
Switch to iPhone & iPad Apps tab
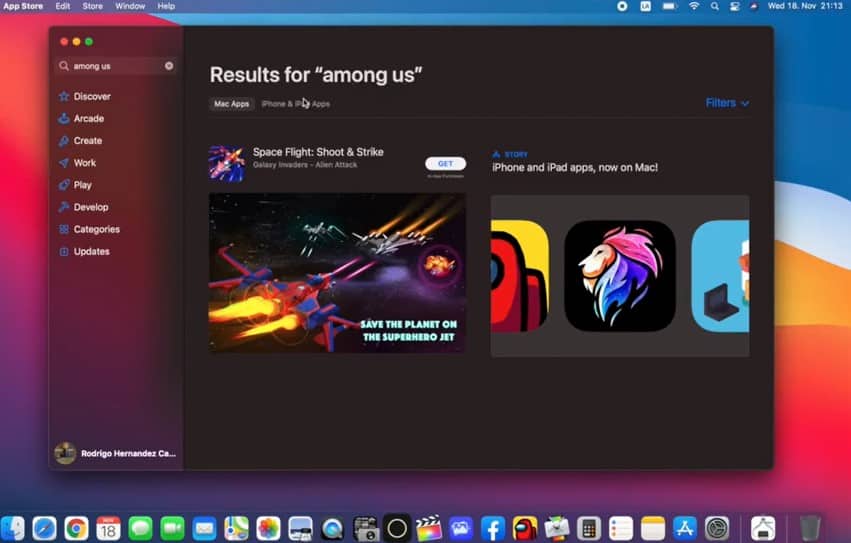coord(296,104)
